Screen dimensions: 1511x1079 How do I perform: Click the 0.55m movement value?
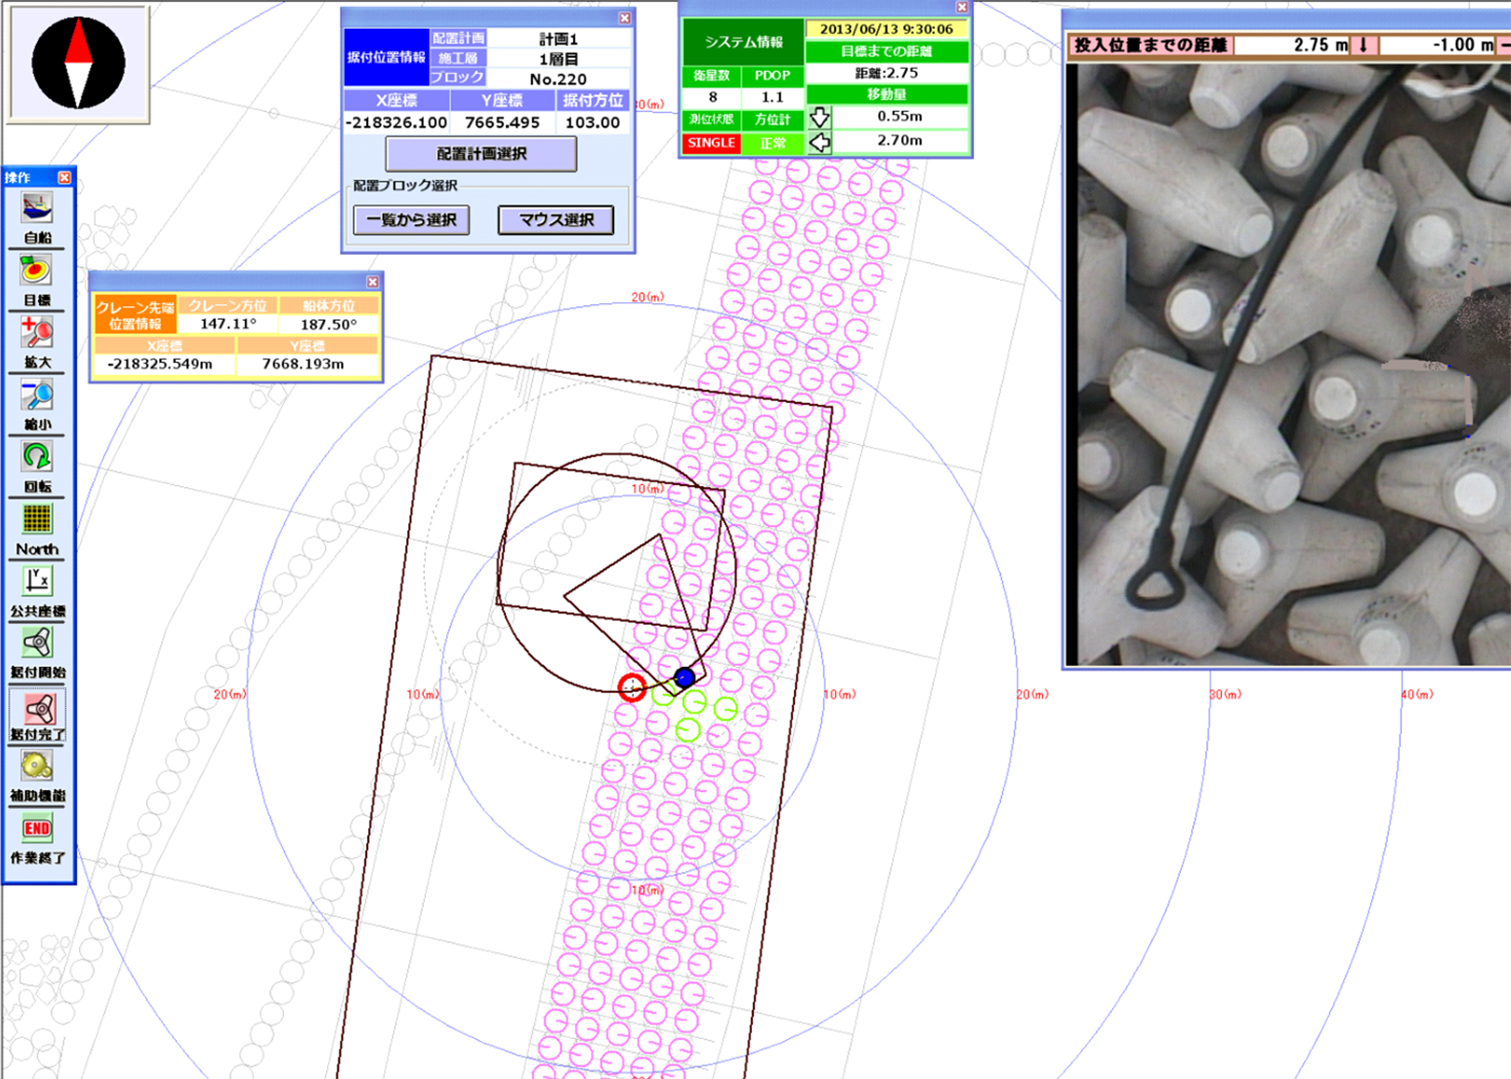(x=900, y=117)
